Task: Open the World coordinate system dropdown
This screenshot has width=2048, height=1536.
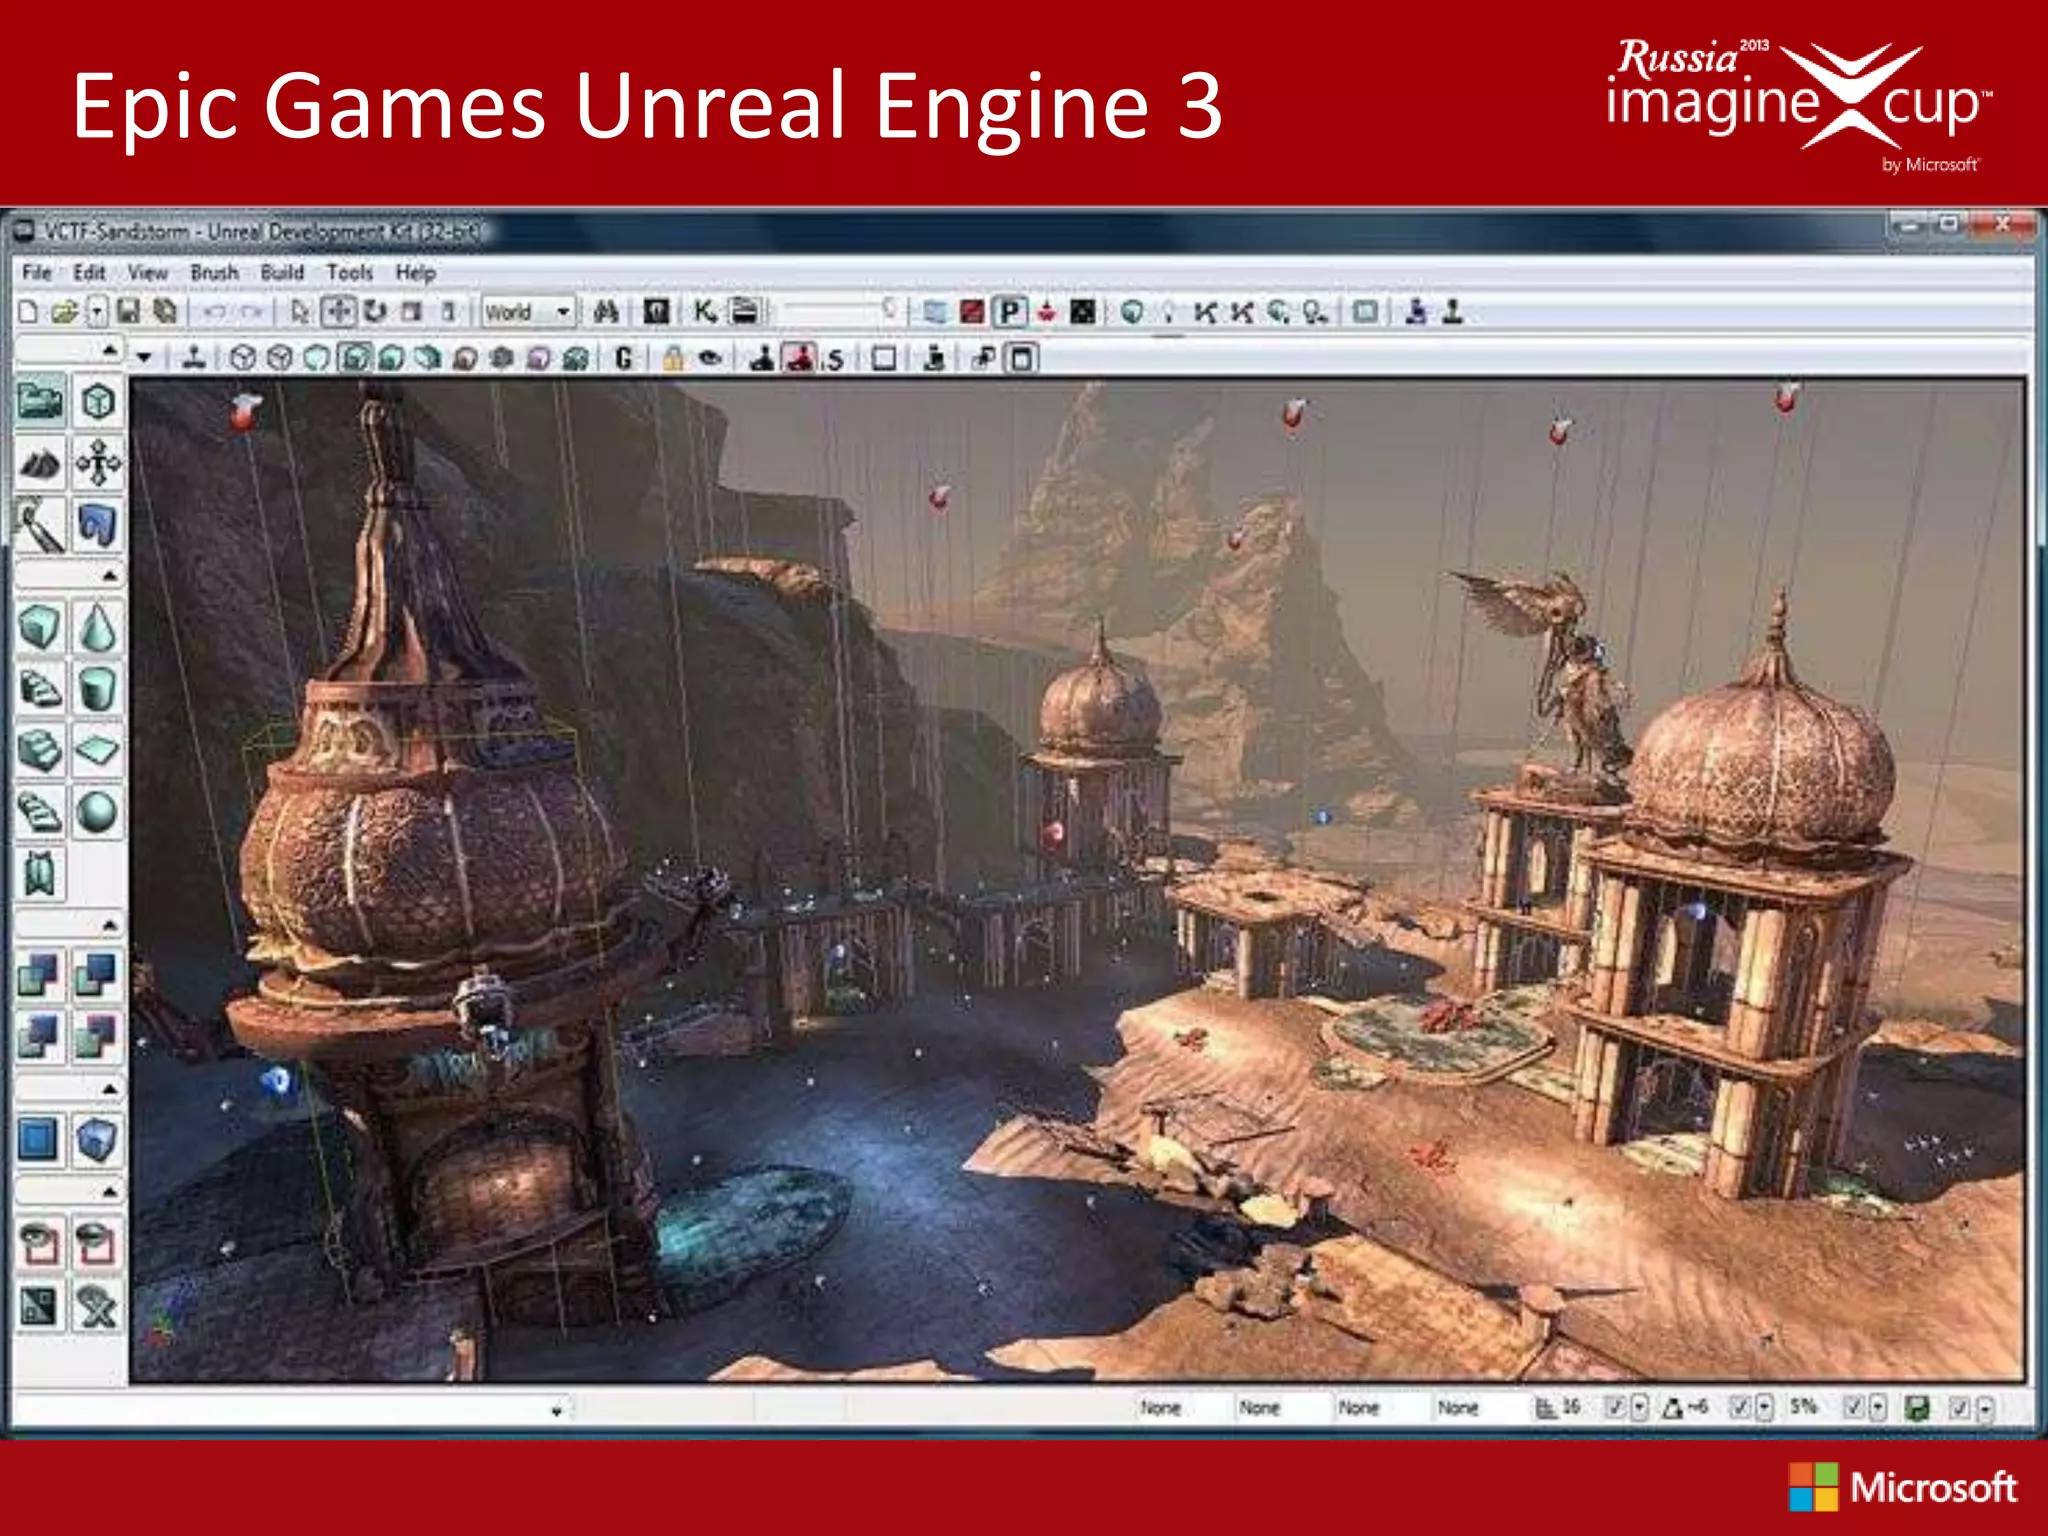Action: pyautogui.click(x=528, y=312)
